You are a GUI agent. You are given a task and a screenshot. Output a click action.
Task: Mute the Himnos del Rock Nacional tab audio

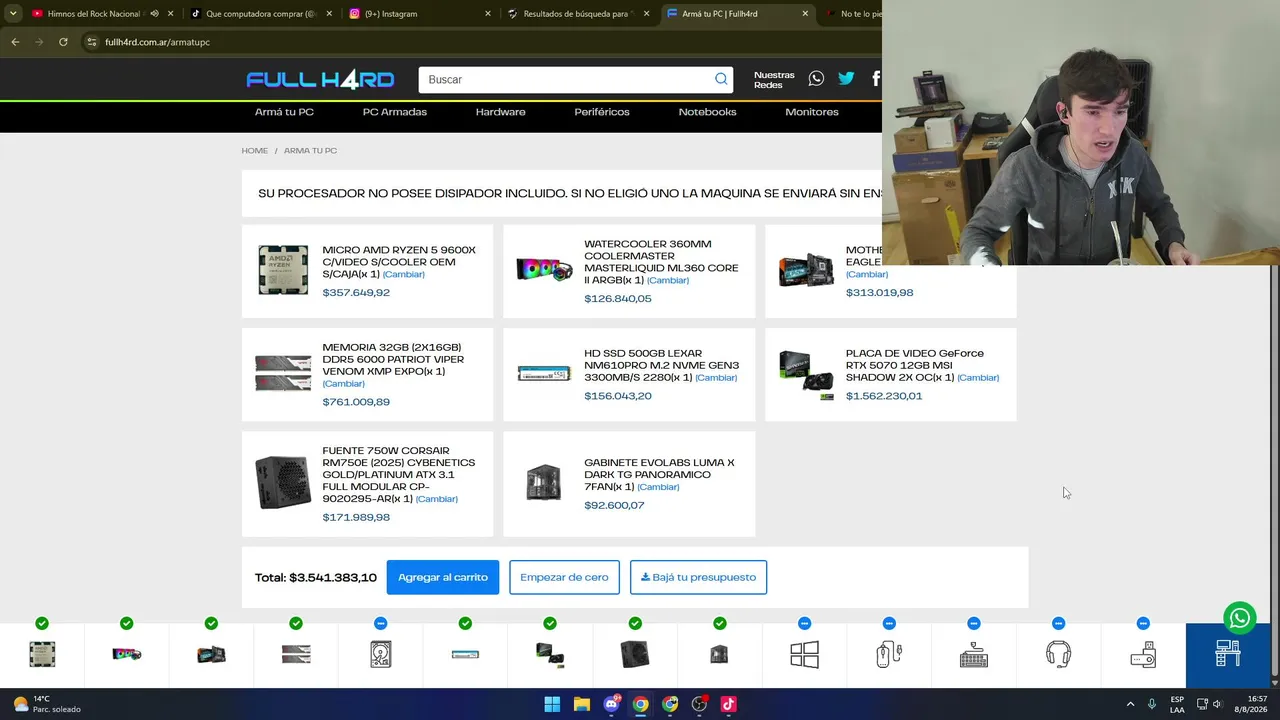tap(154, 14)
